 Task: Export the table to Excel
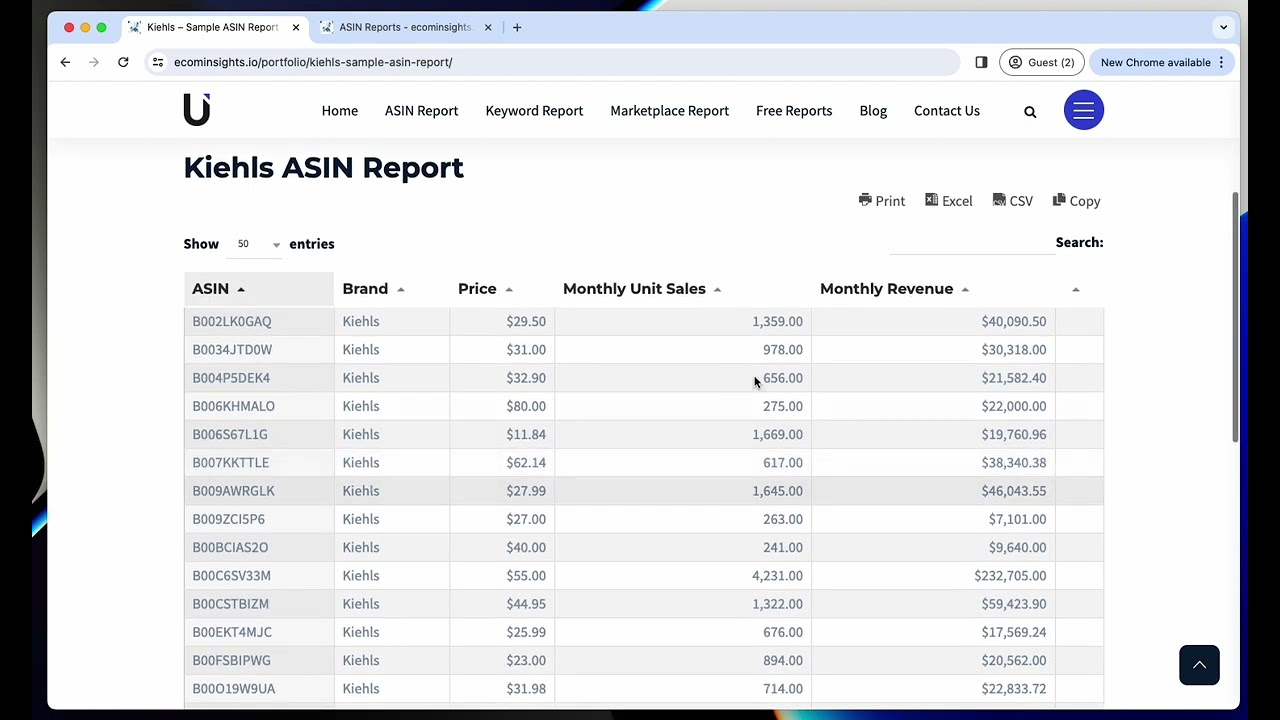click(948, 201)
